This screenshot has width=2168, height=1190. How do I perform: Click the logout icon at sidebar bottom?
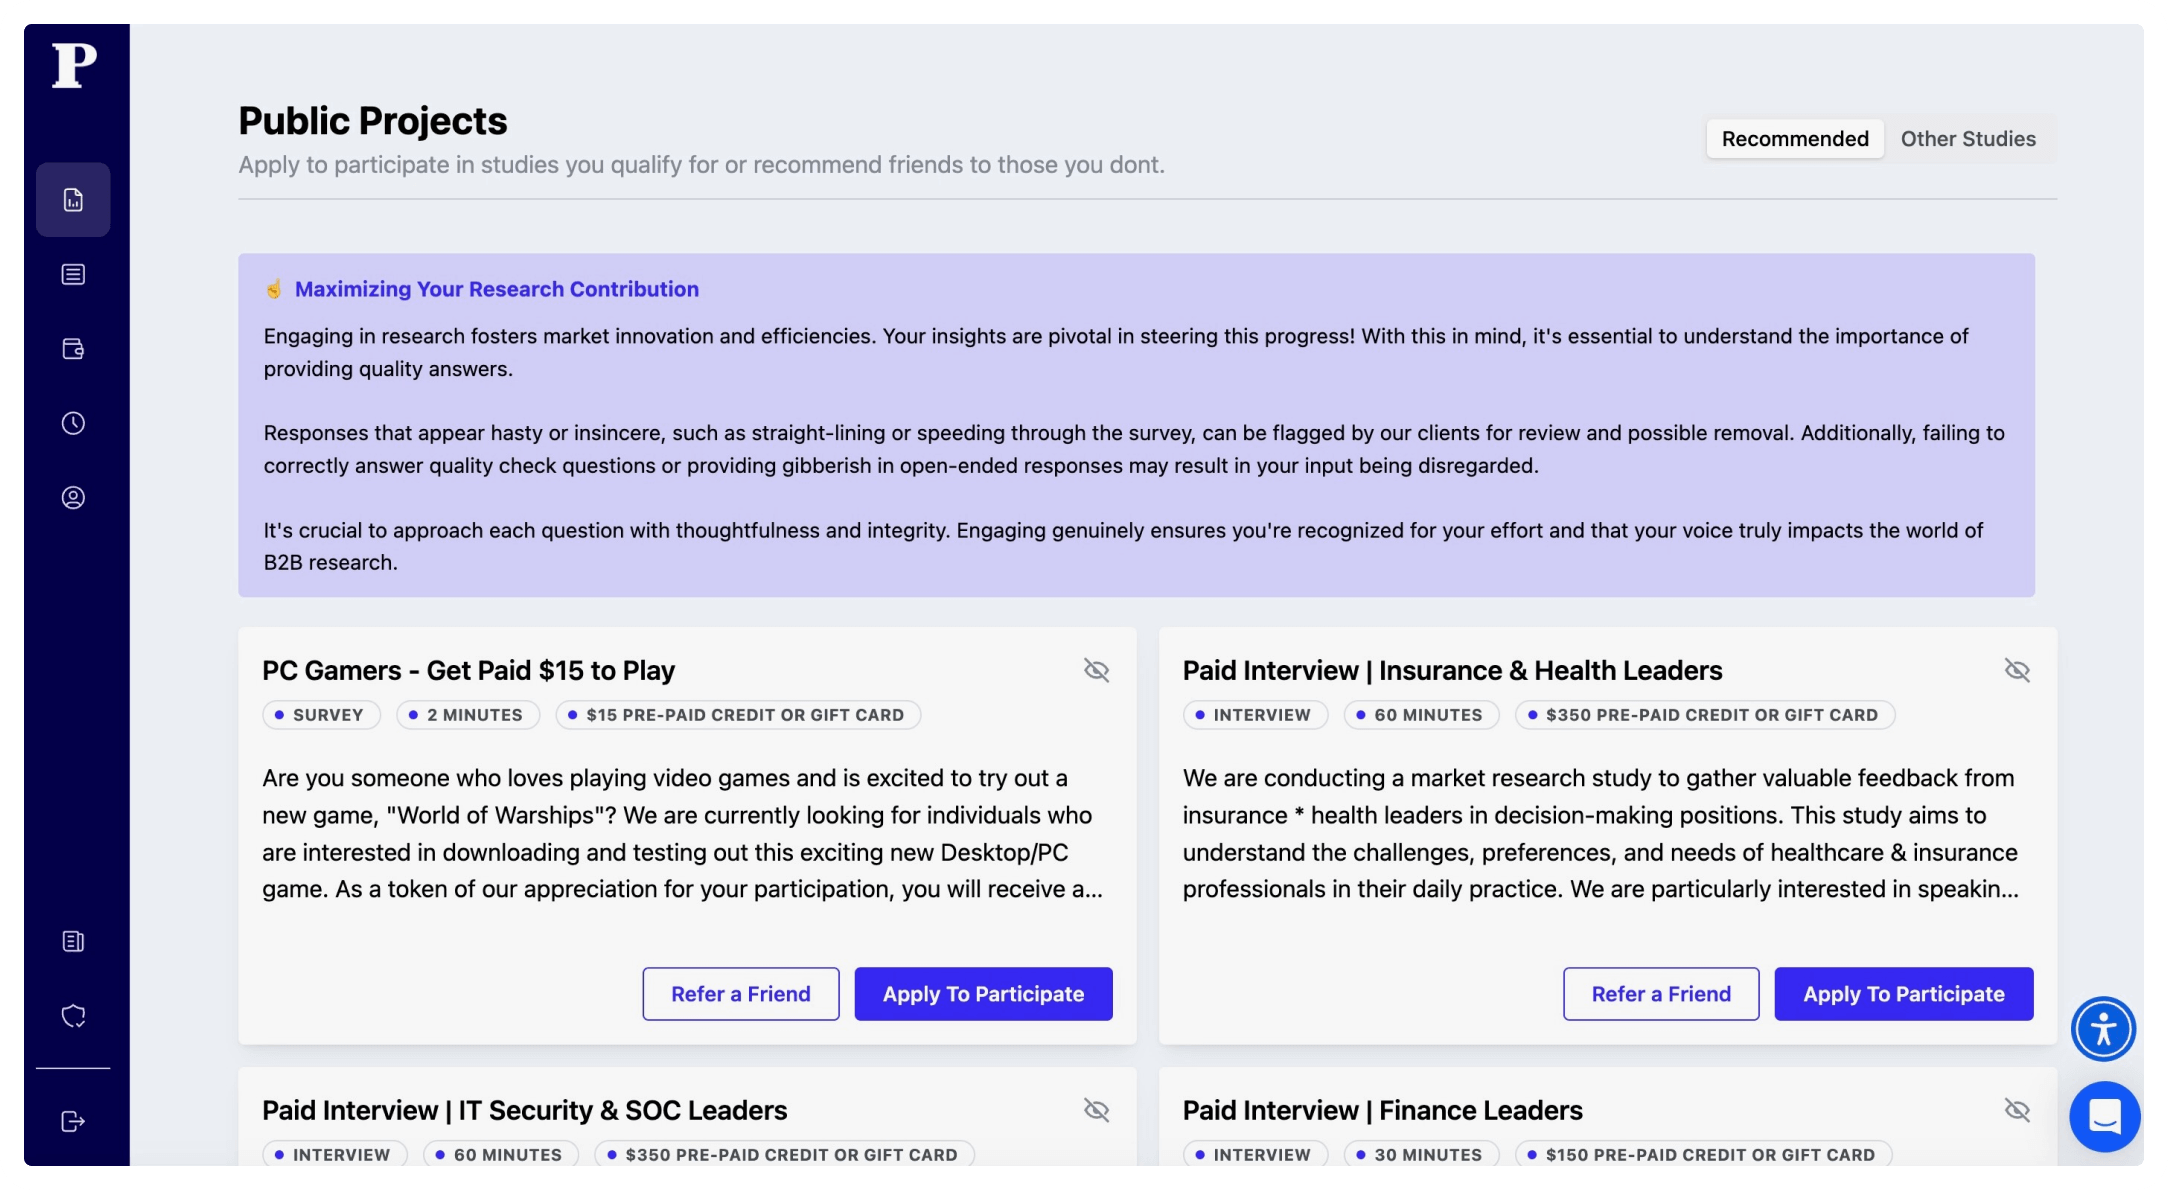click(73, 1121)
